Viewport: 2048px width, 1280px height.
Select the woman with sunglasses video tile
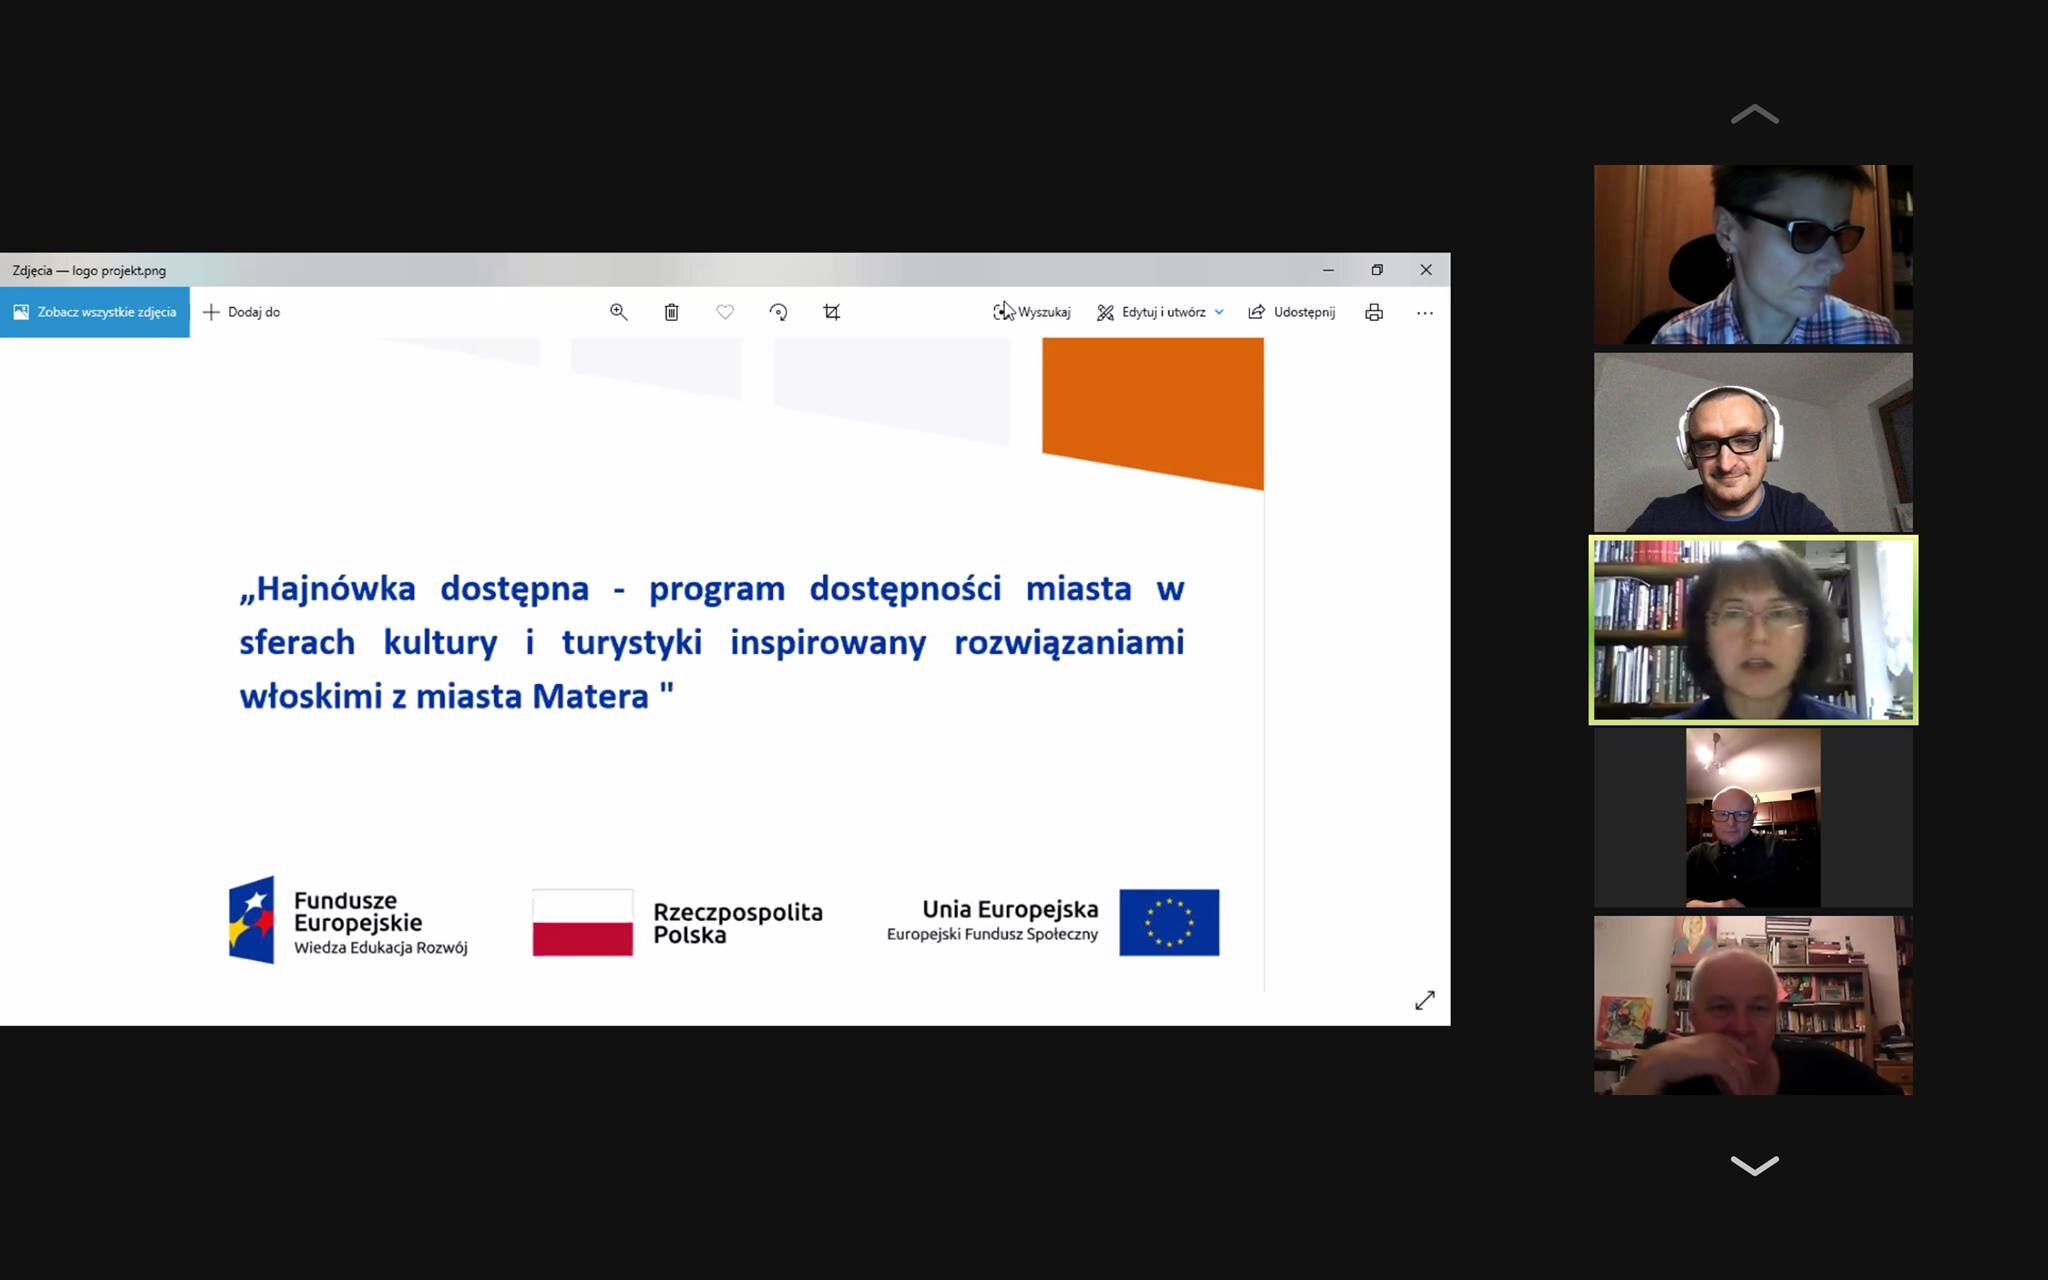click(1752, 254)
